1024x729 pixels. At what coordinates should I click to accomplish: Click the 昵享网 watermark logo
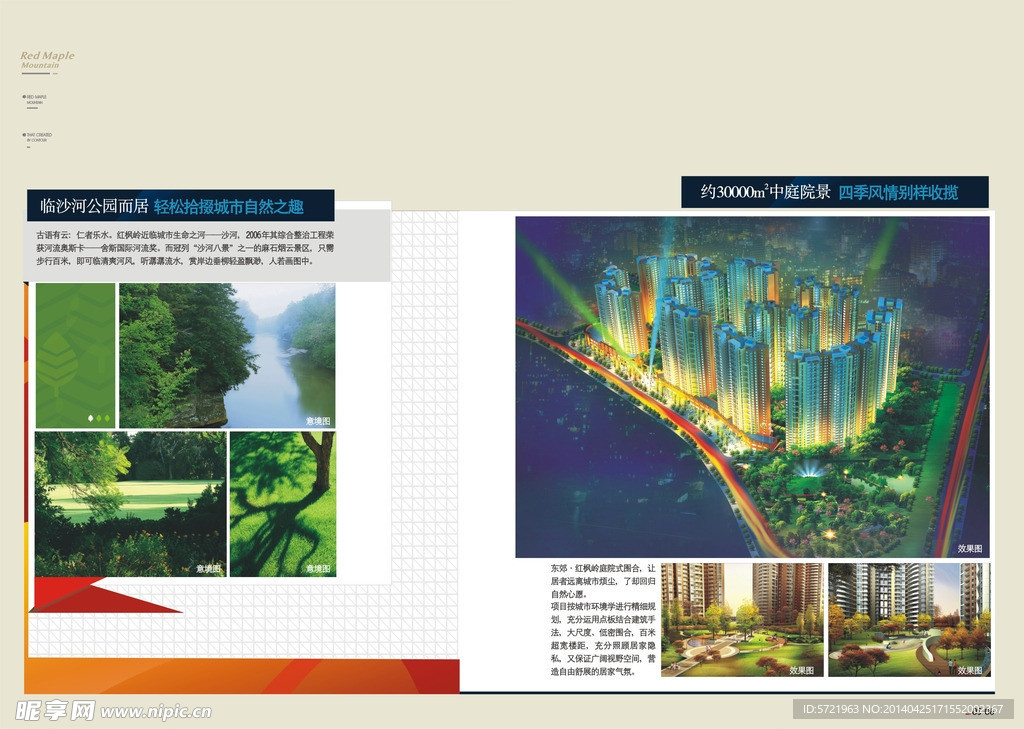click(x=55, y=711)
